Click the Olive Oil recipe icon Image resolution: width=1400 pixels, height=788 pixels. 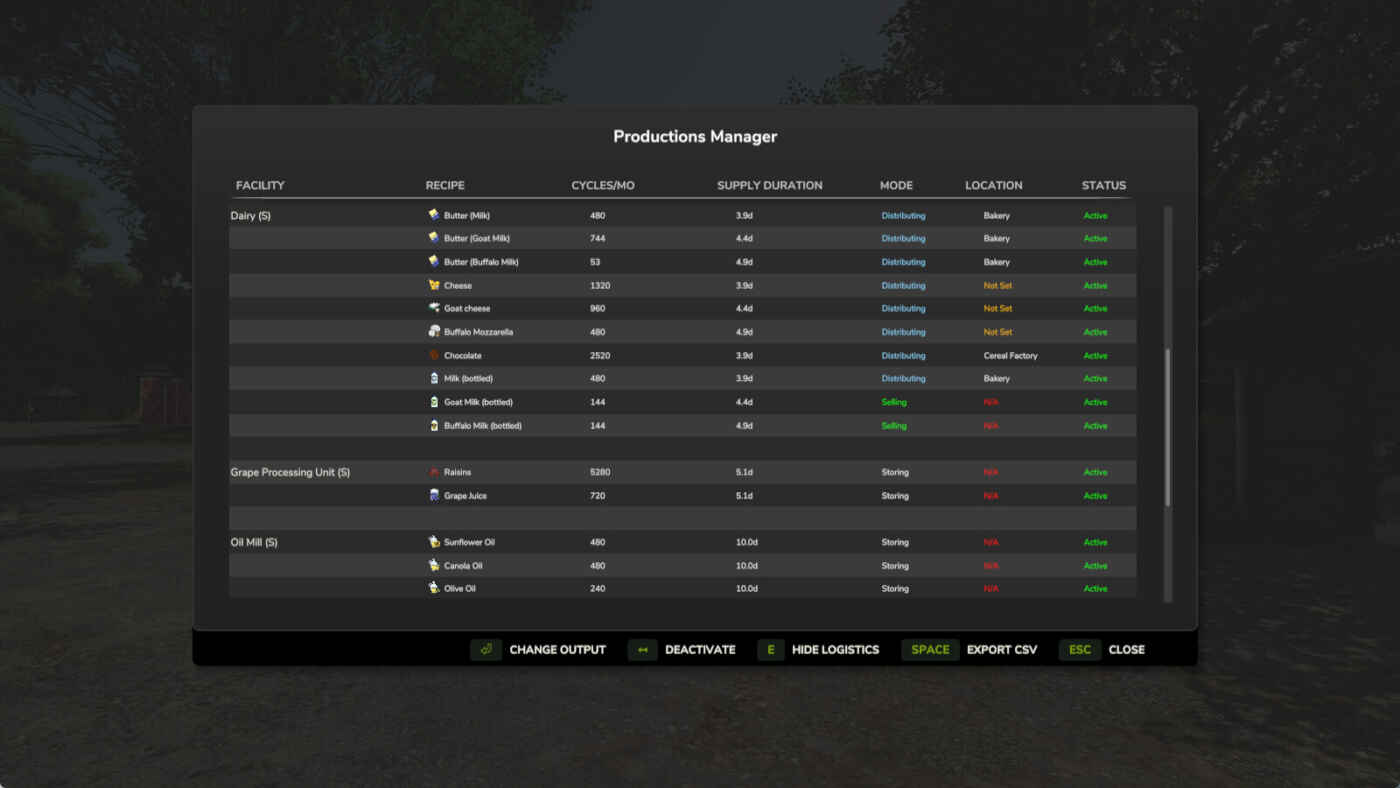point(434,588)
